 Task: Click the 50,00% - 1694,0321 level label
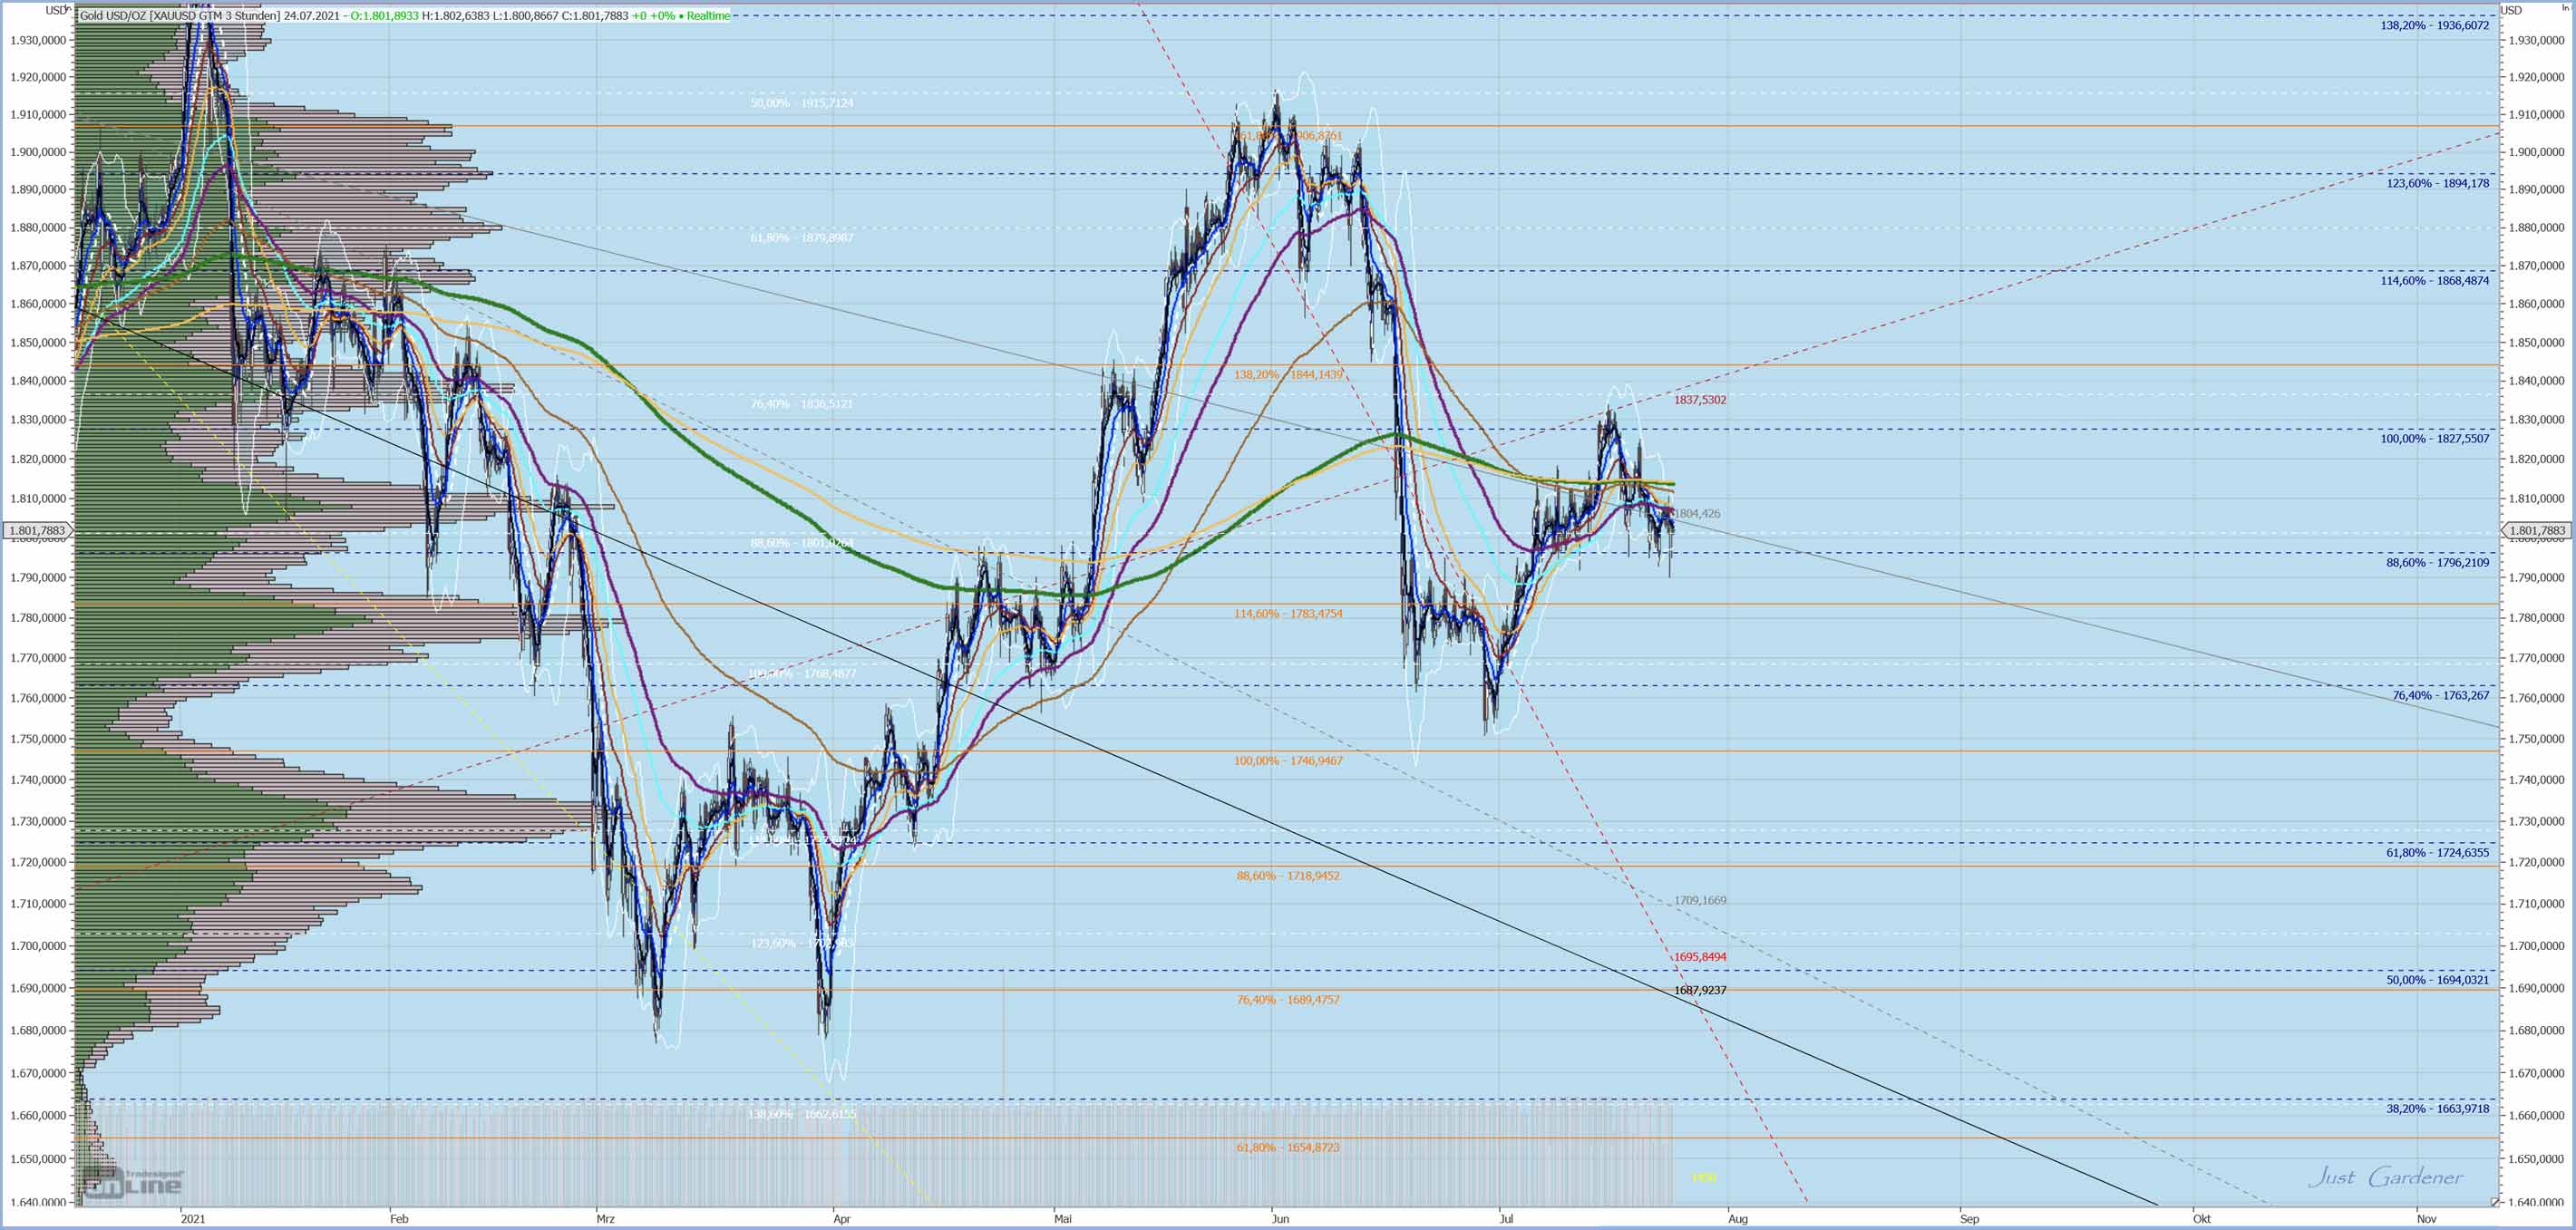click(x=2437, y=980)
